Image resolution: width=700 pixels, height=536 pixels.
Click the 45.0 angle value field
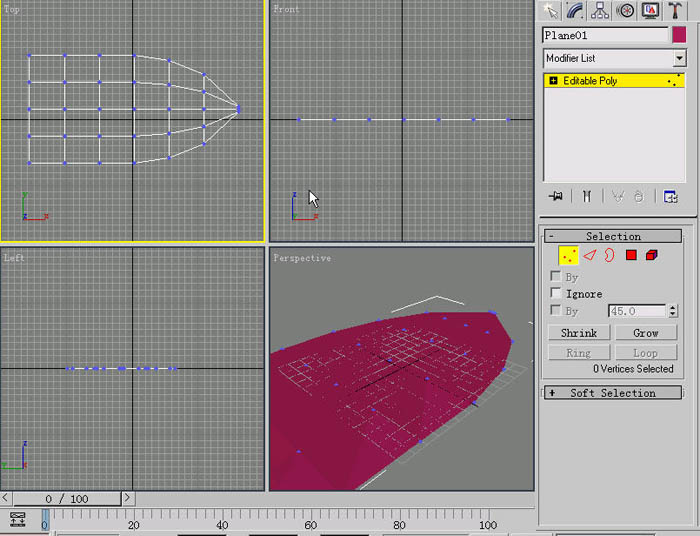click(x=638, y=311)
